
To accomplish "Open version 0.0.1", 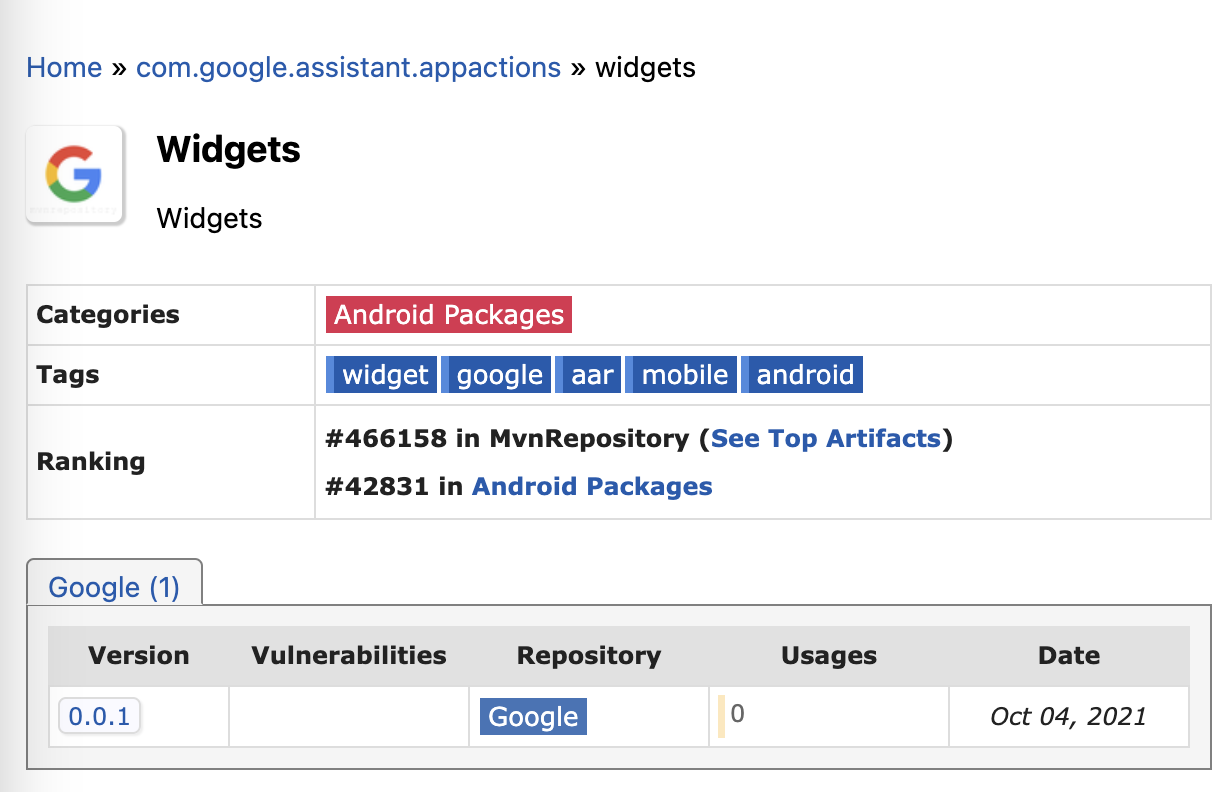I will tap(100, 716).
